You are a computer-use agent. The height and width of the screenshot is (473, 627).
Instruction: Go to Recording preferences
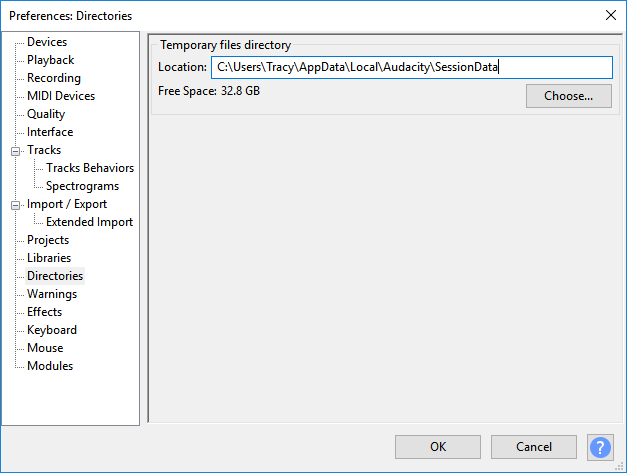pyautogui.click(x=54, y=78)
